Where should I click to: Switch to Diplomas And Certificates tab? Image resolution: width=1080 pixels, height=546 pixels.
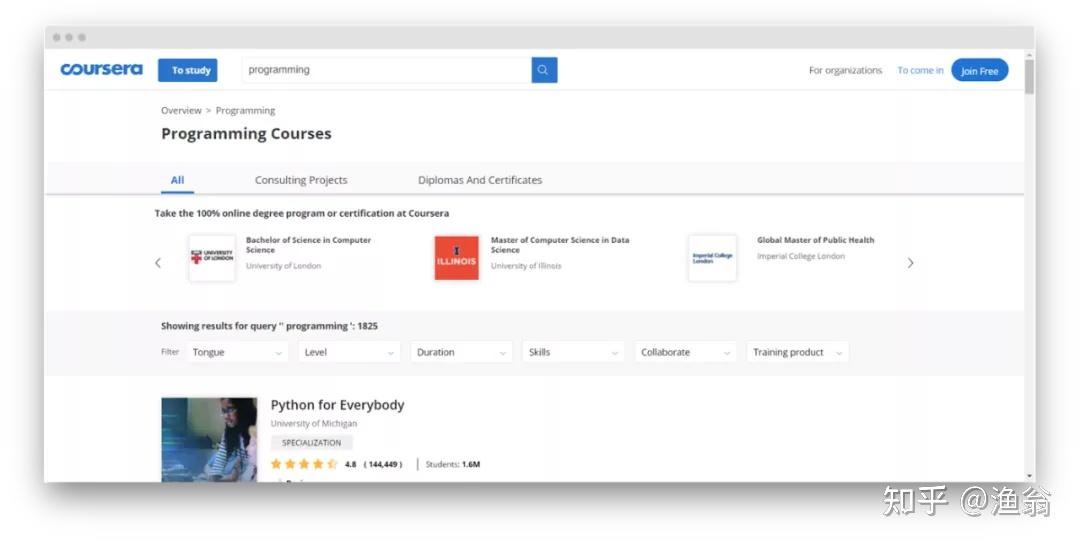tap(480, 180)
